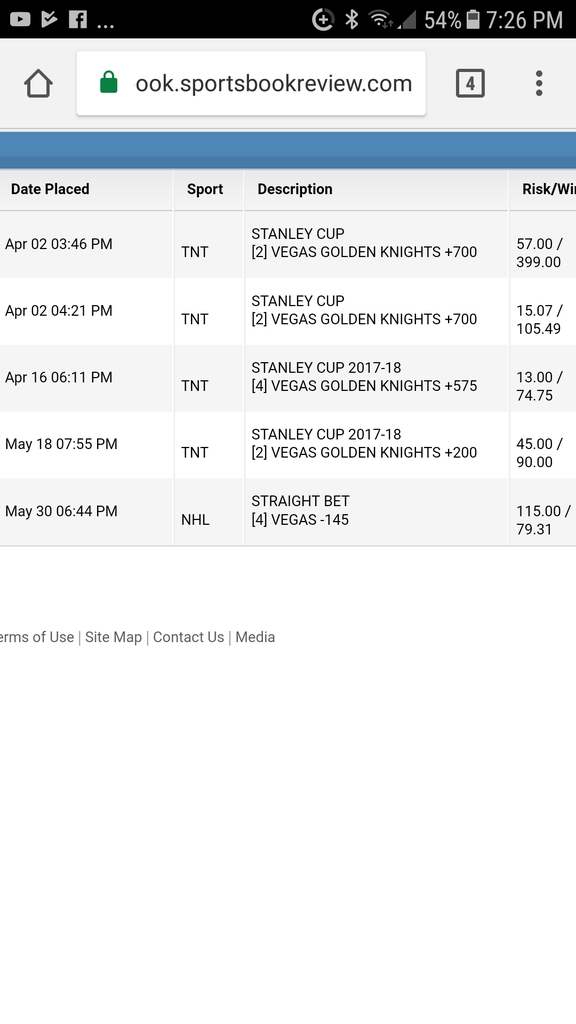This screenshot has width=576, height=1024.
Task: Tap the browser home icon
Action: click(x=38, y=84)
